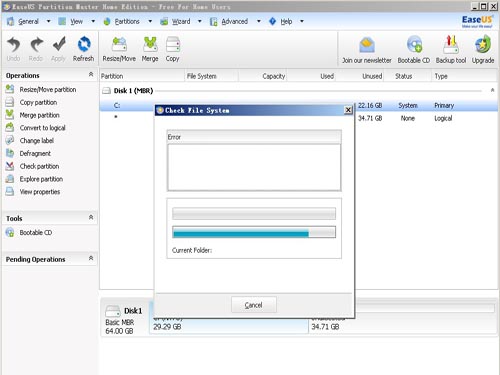Sort by the Unused column header
Viewport: 500px width, 375px height.
pyautogui.click(x=359, y=76)
